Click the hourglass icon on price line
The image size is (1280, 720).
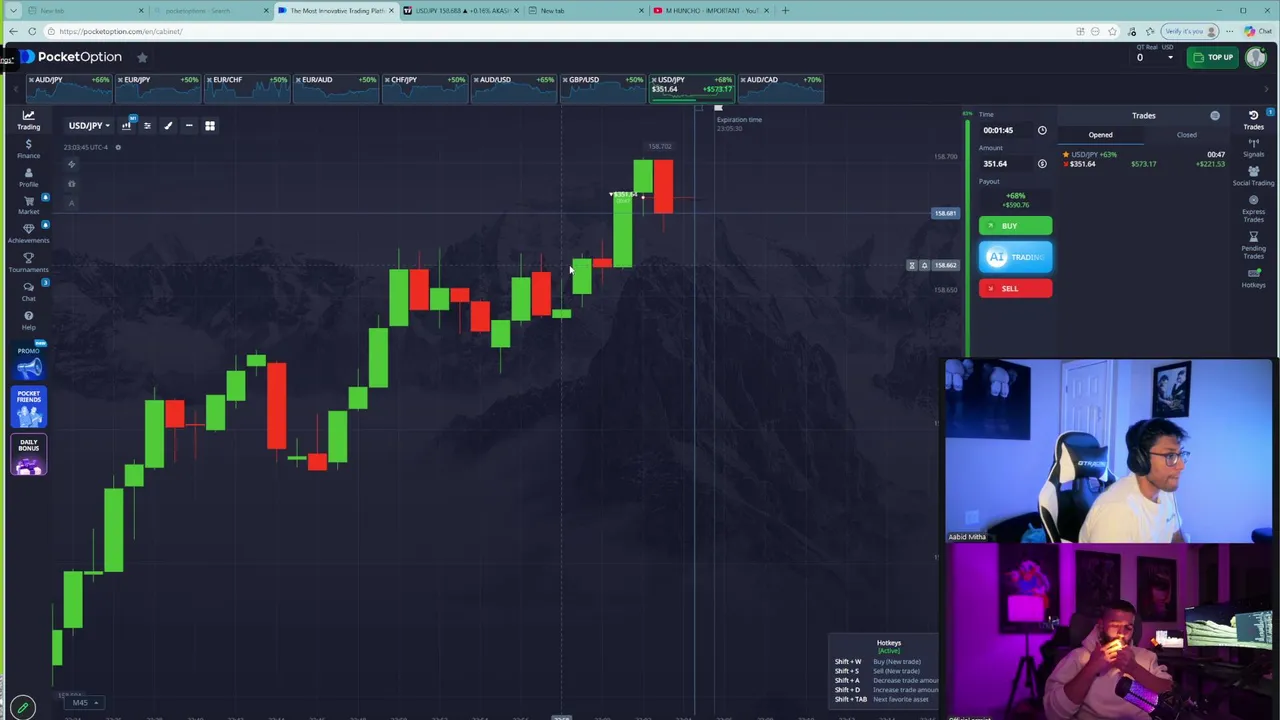(x=912, y=265)
